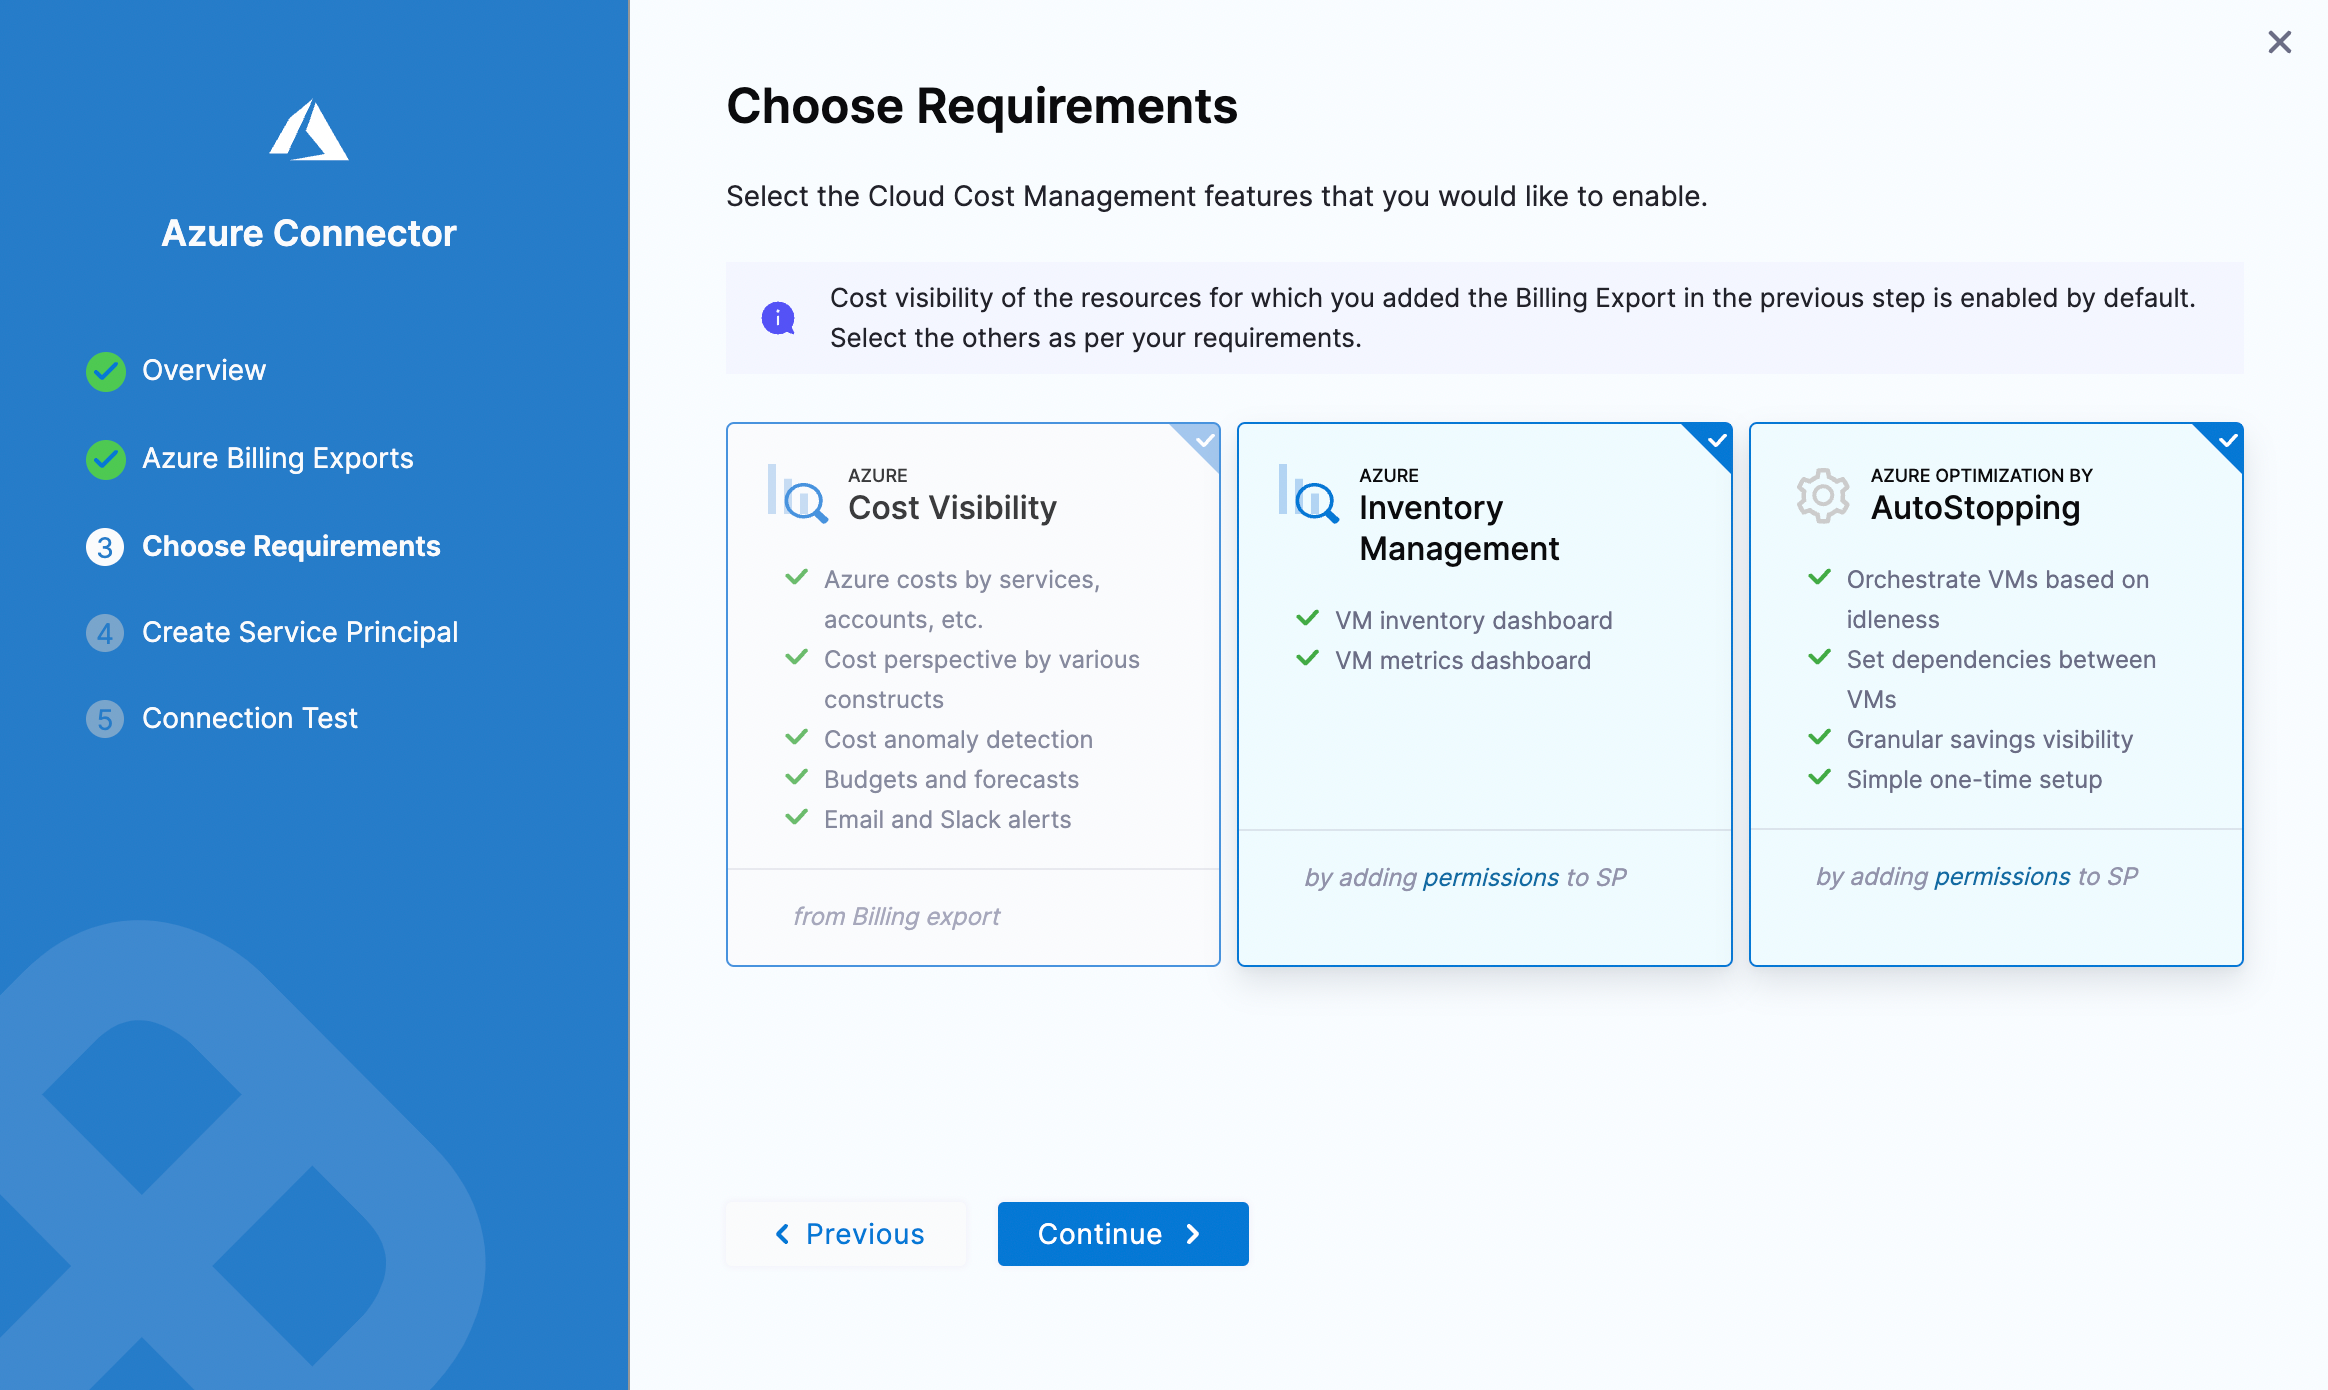Viewport: 2328px width, 1390px height.
Task: Close the Azure Connector dialog
Action: tap(2279, 42)
